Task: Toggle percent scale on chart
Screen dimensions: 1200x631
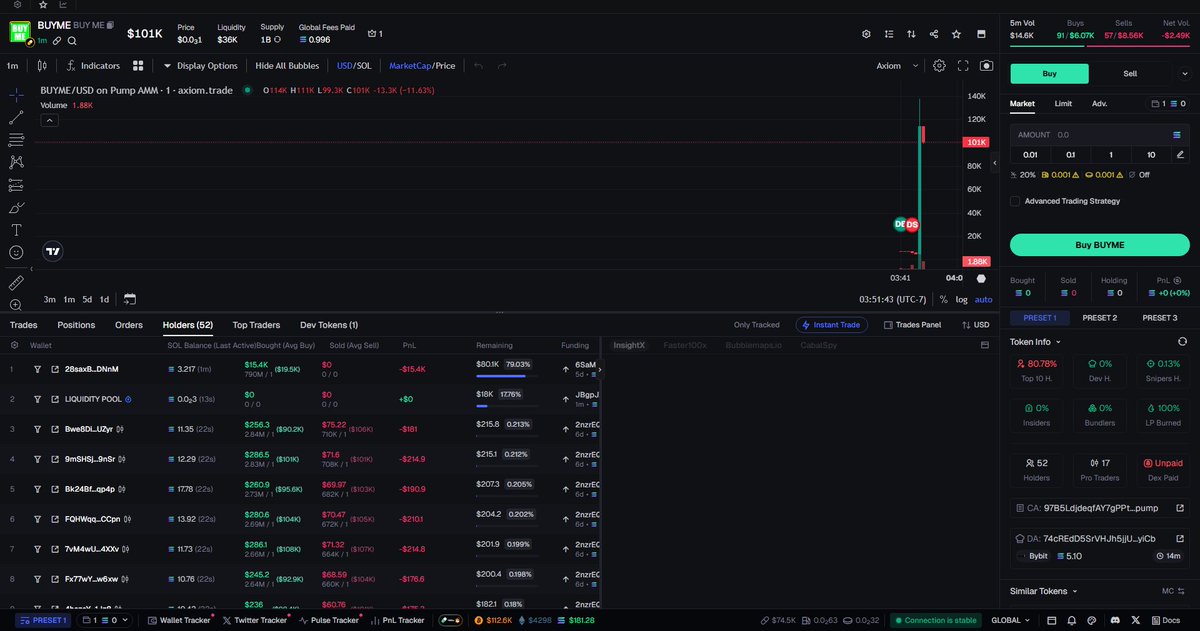Action: click(943, 299)
